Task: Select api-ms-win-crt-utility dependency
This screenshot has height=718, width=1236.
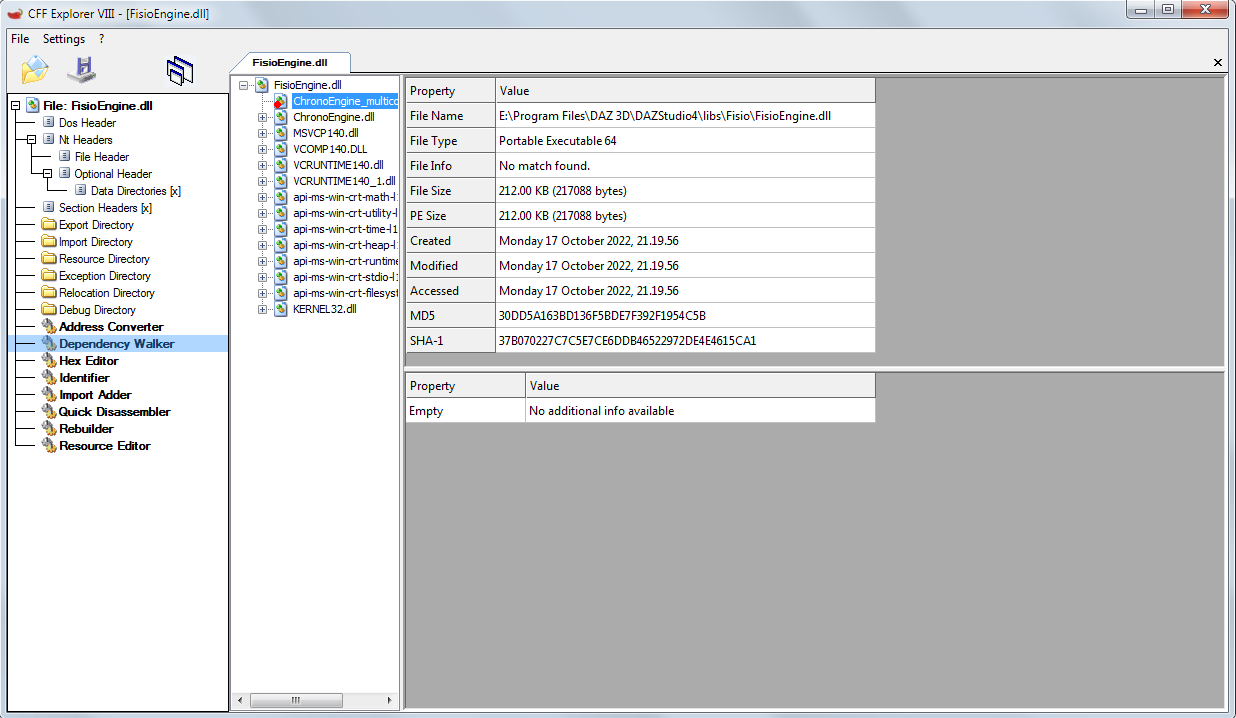Action: [345, 213]
